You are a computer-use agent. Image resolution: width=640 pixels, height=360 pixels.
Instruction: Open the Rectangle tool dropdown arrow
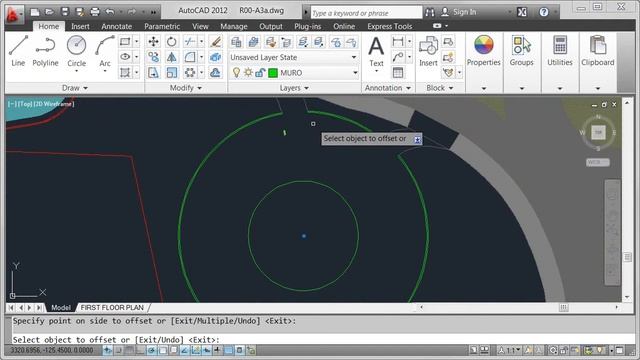(136, 41)
